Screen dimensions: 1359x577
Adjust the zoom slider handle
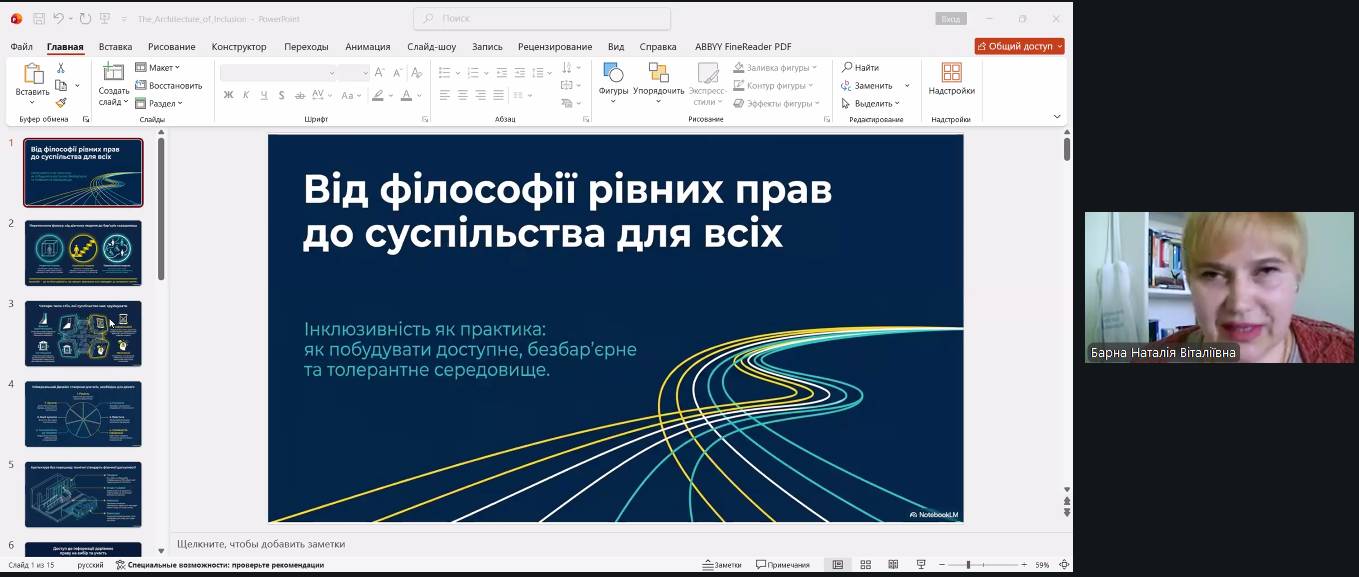968,565
